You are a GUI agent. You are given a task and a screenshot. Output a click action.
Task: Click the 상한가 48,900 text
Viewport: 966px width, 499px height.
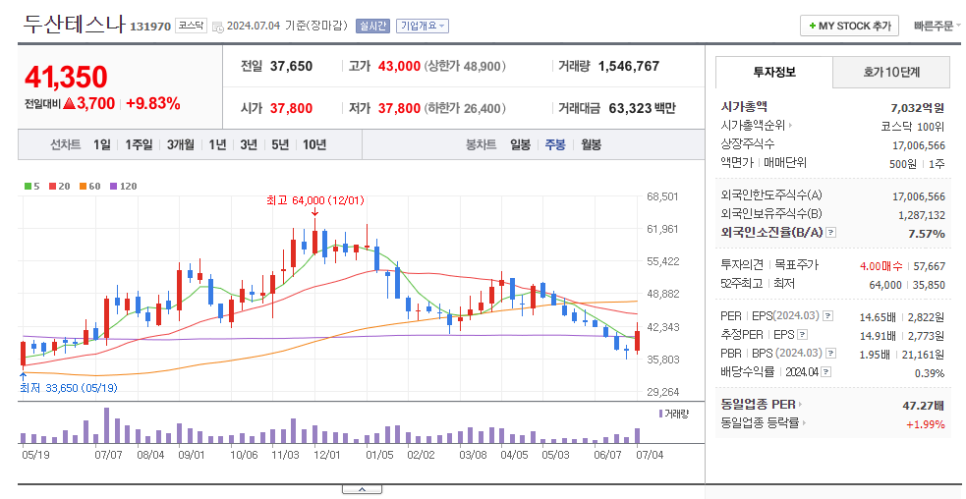click(465, 66)
